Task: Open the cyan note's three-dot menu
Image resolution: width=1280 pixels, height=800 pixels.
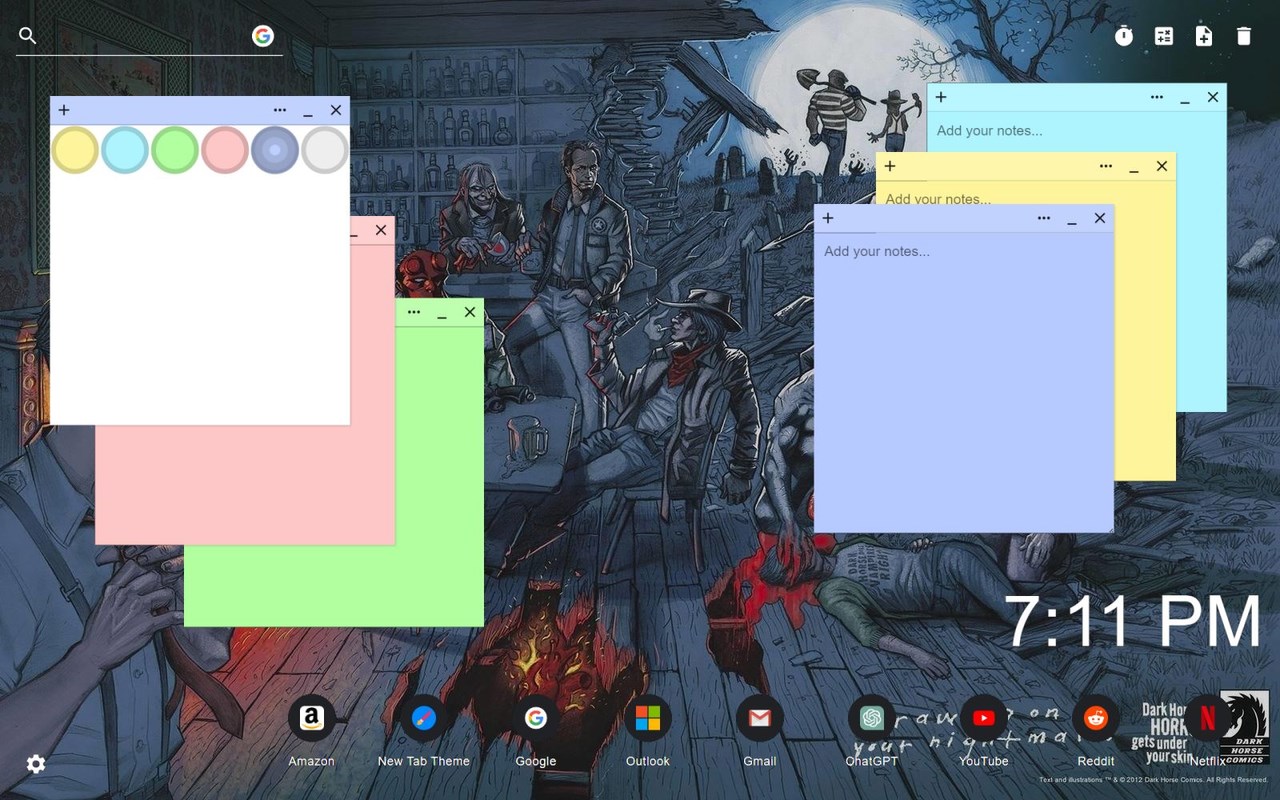Action: 1157,97
